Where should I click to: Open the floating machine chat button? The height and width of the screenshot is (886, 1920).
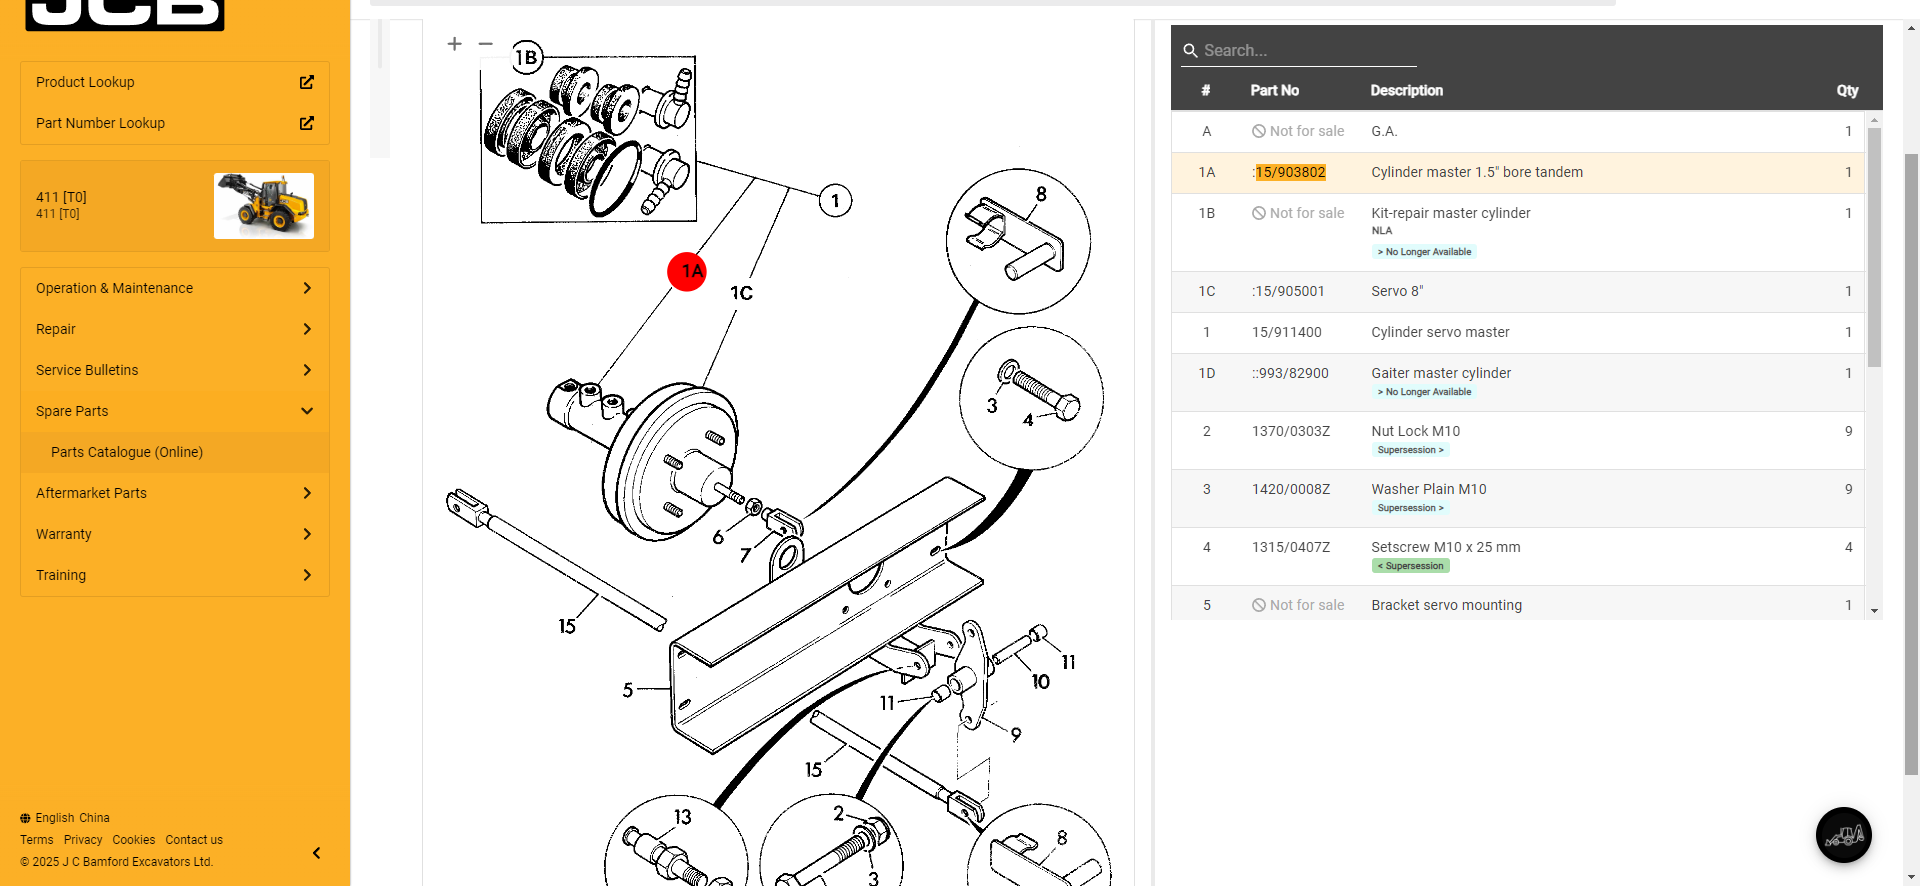(x=1843, y=835)
